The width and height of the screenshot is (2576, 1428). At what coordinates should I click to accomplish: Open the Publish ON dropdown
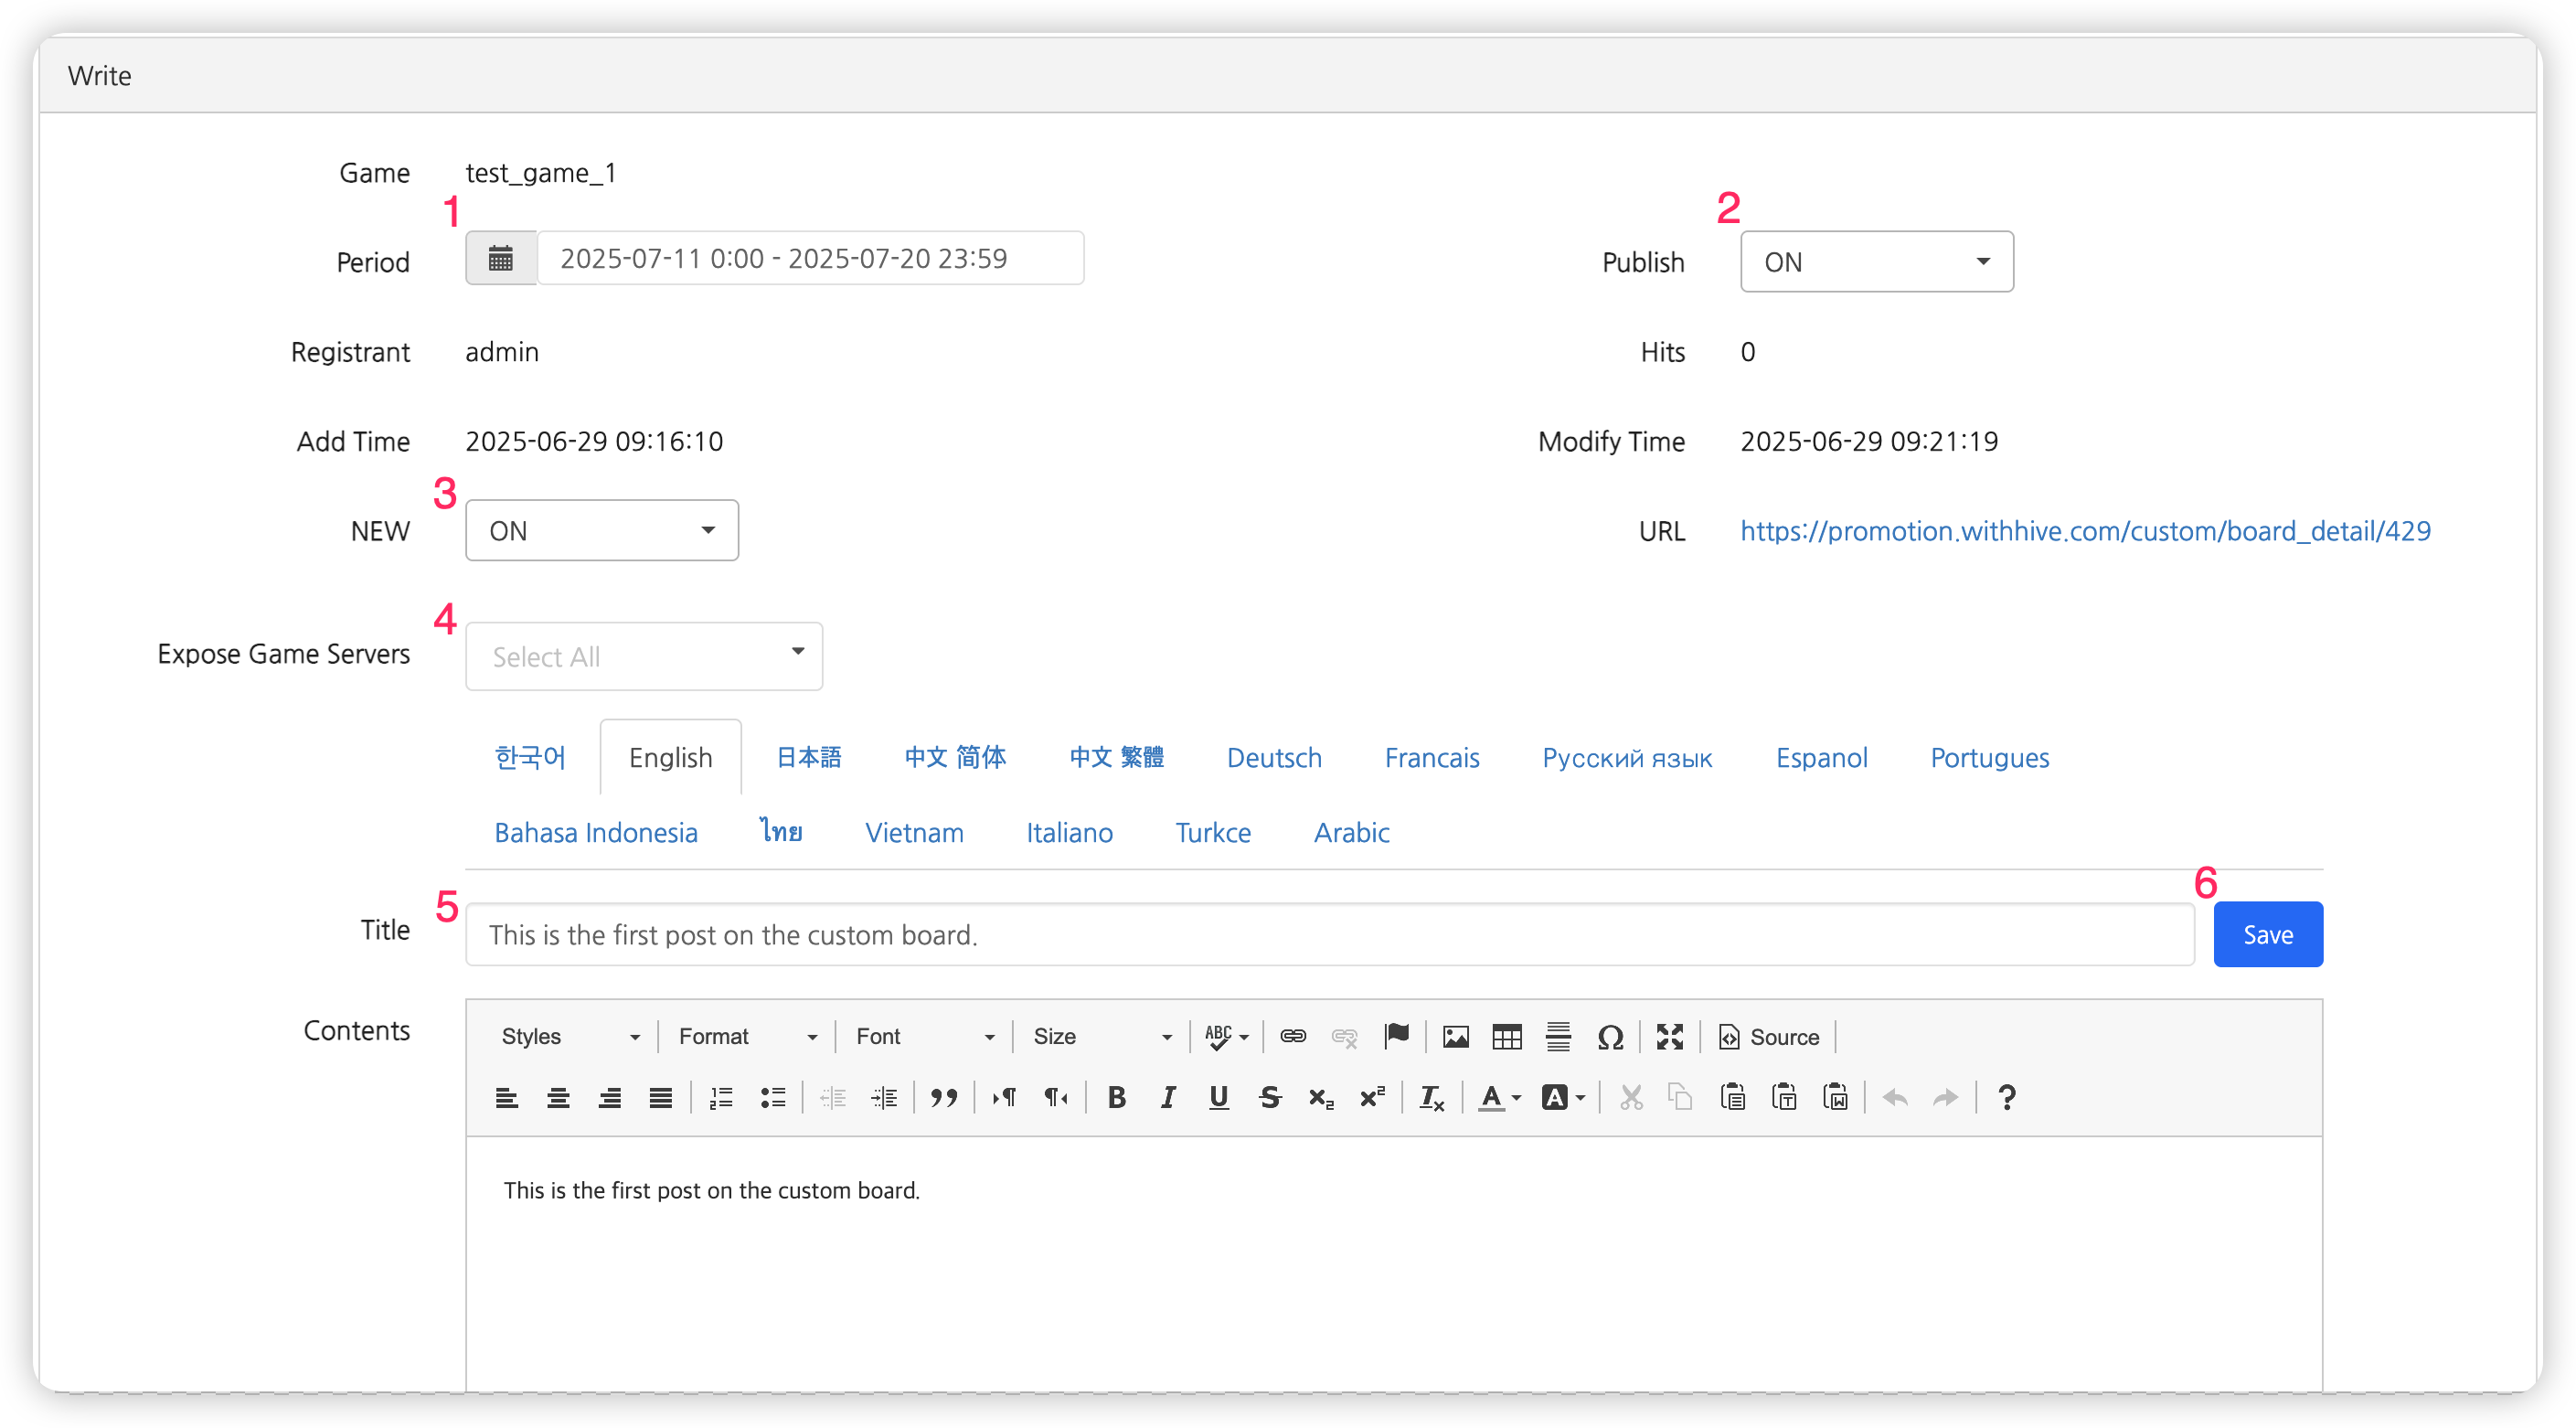pos(1876,262)
